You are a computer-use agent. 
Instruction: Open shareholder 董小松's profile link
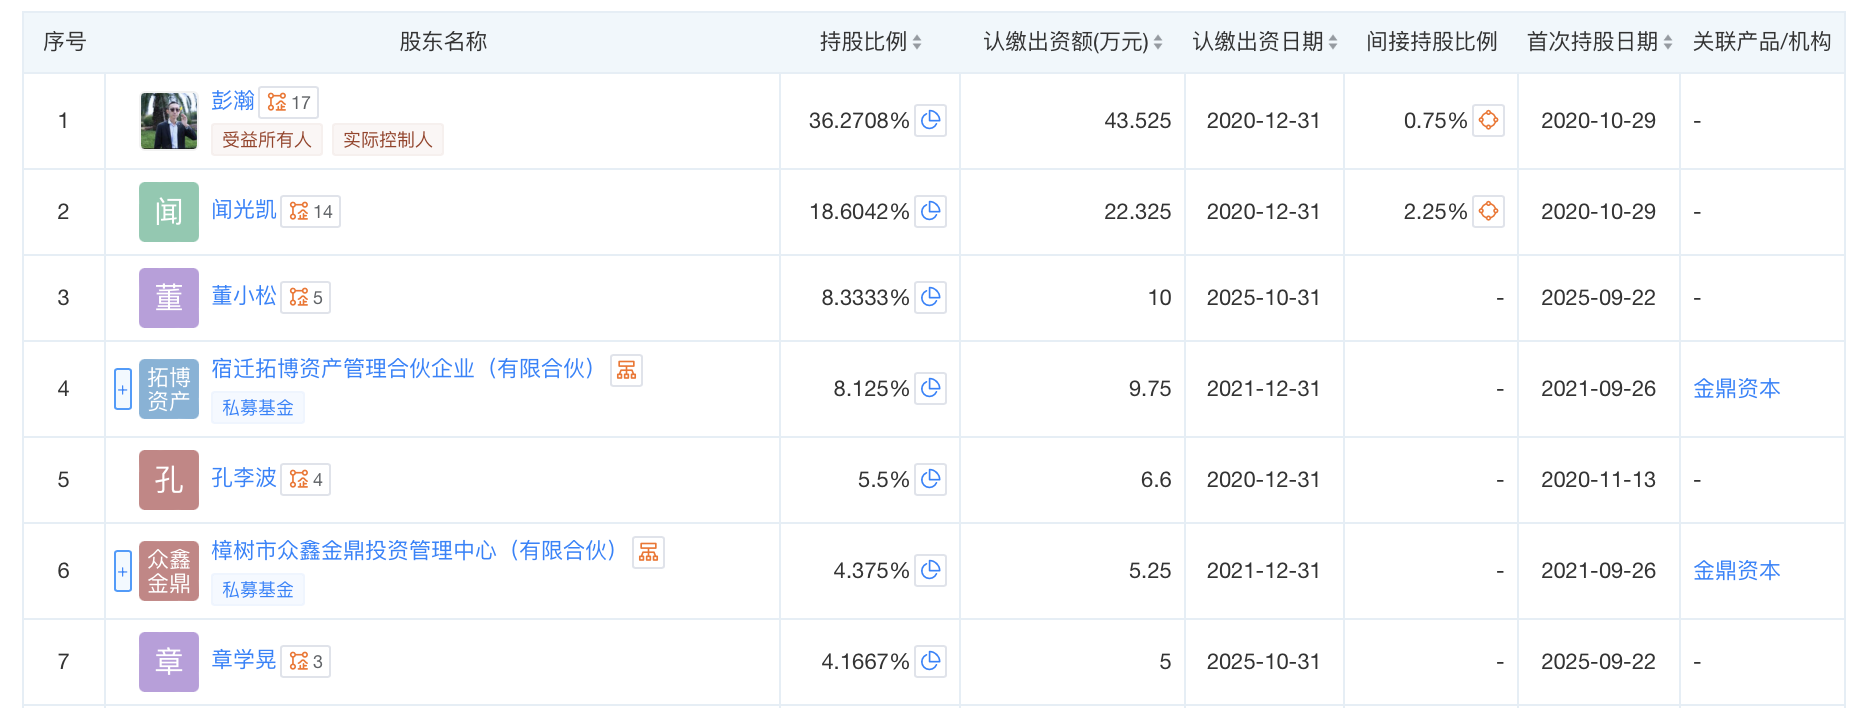coord(244,296)
